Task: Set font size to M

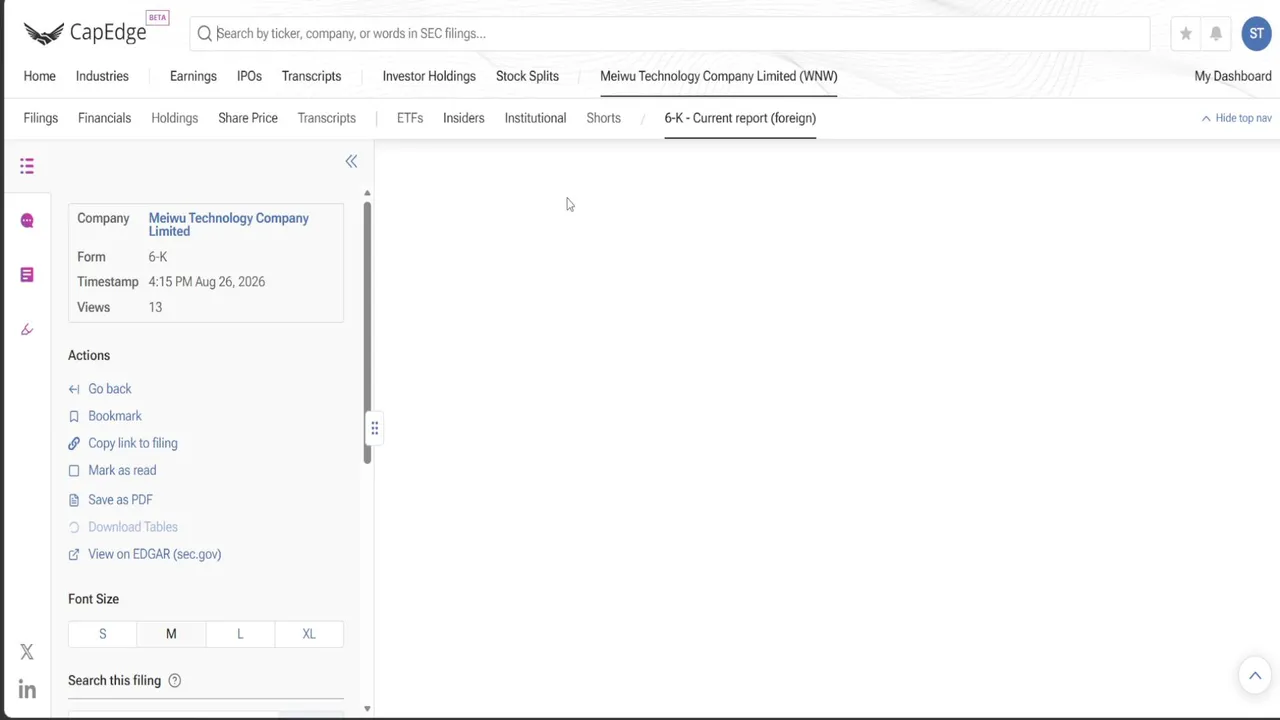Action: coord(171,634)
